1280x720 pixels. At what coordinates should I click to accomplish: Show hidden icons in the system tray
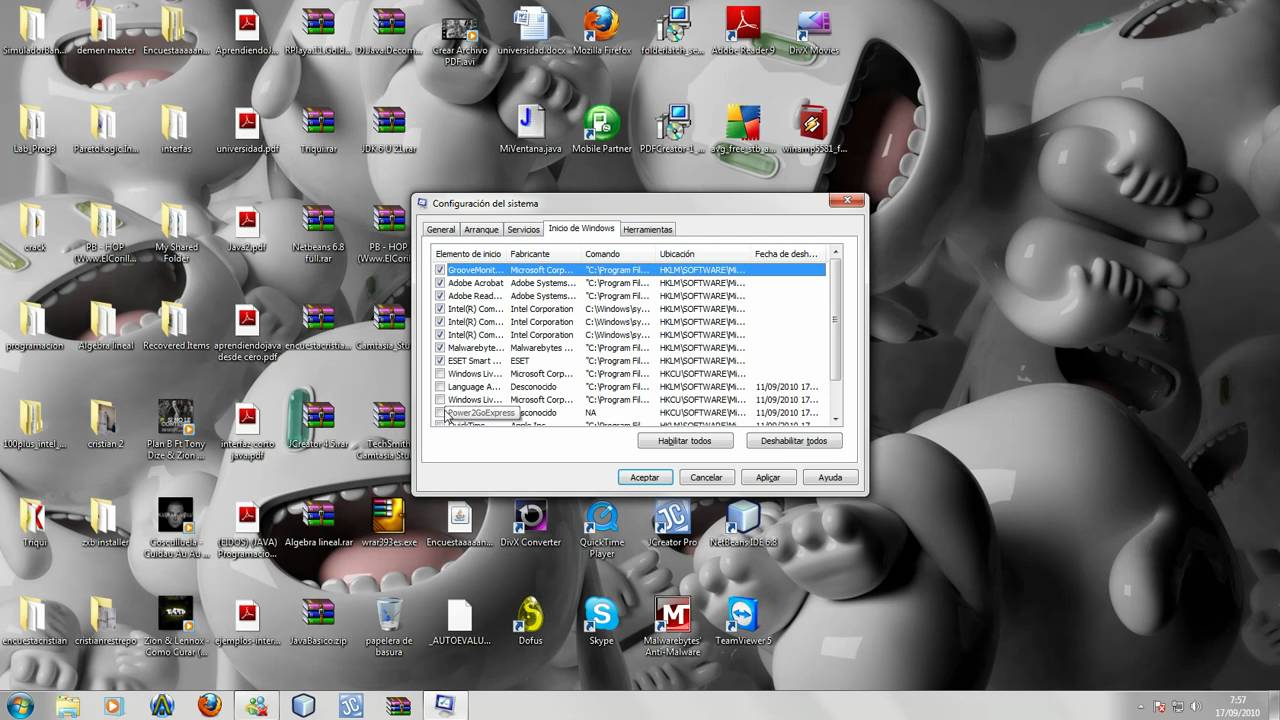tap(1142, 706)
